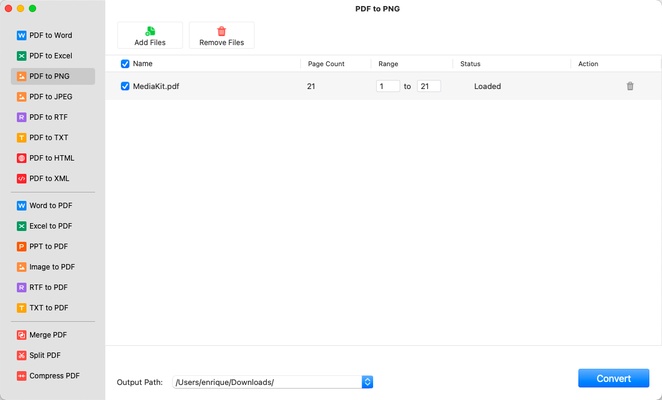Click the PDF to XML icon

click(x=21, y=179)
